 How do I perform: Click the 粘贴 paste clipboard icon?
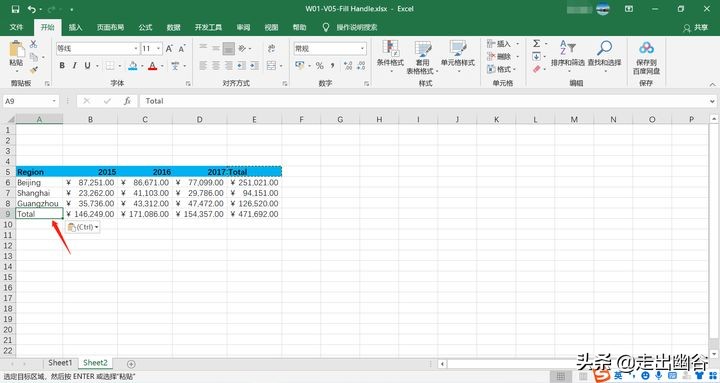pyautogui.click(x=16, y=50)
